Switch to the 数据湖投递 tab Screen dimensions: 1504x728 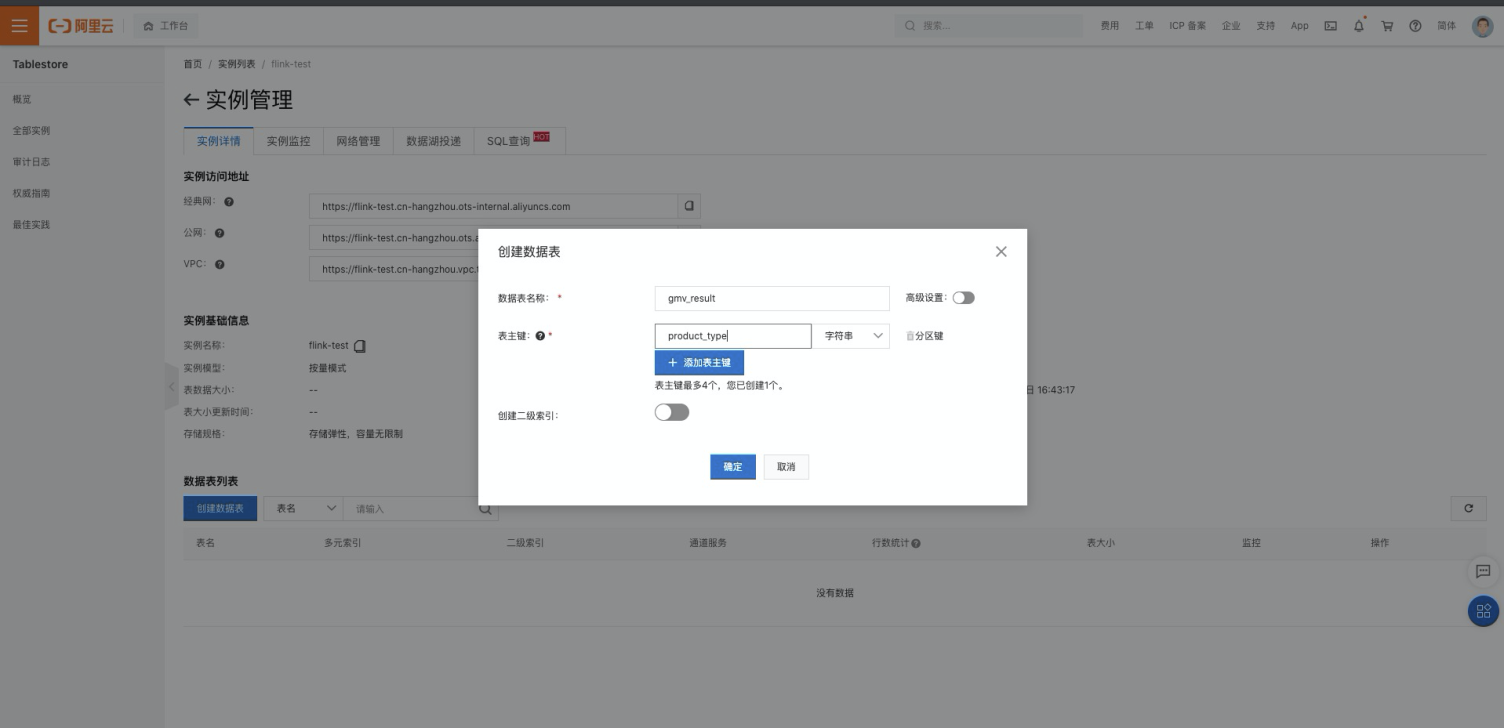434,141
